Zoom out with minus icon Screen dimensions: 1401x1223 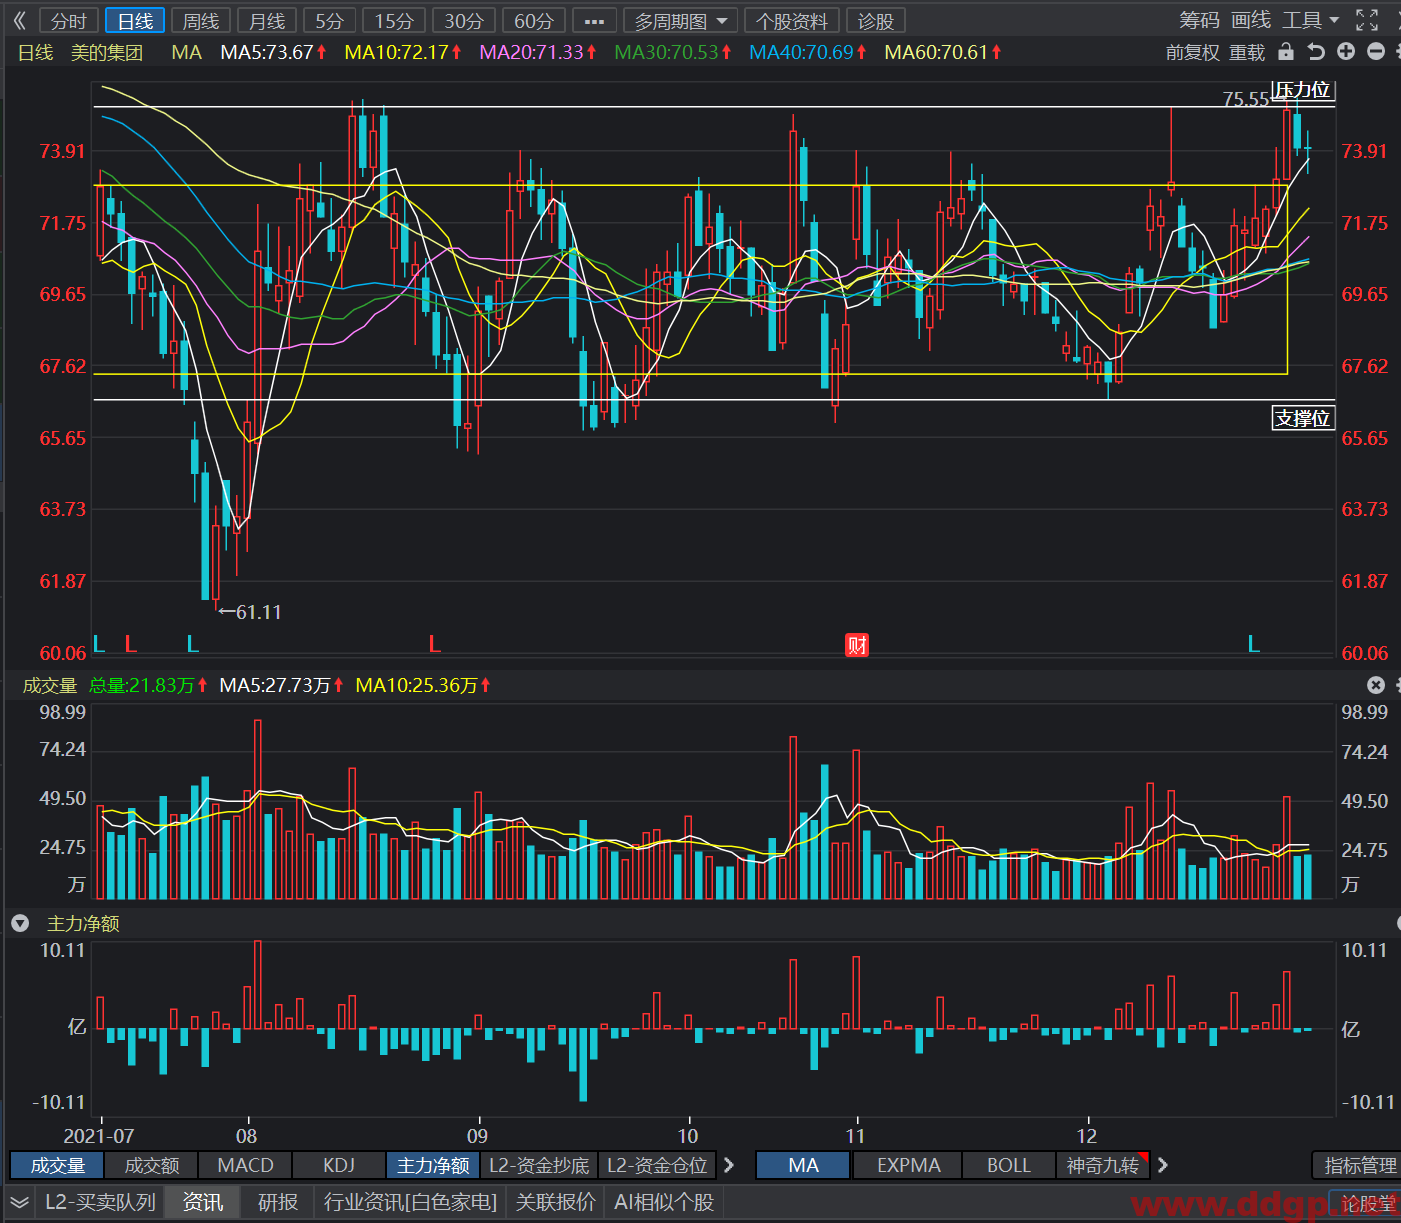click(1376, 52)
